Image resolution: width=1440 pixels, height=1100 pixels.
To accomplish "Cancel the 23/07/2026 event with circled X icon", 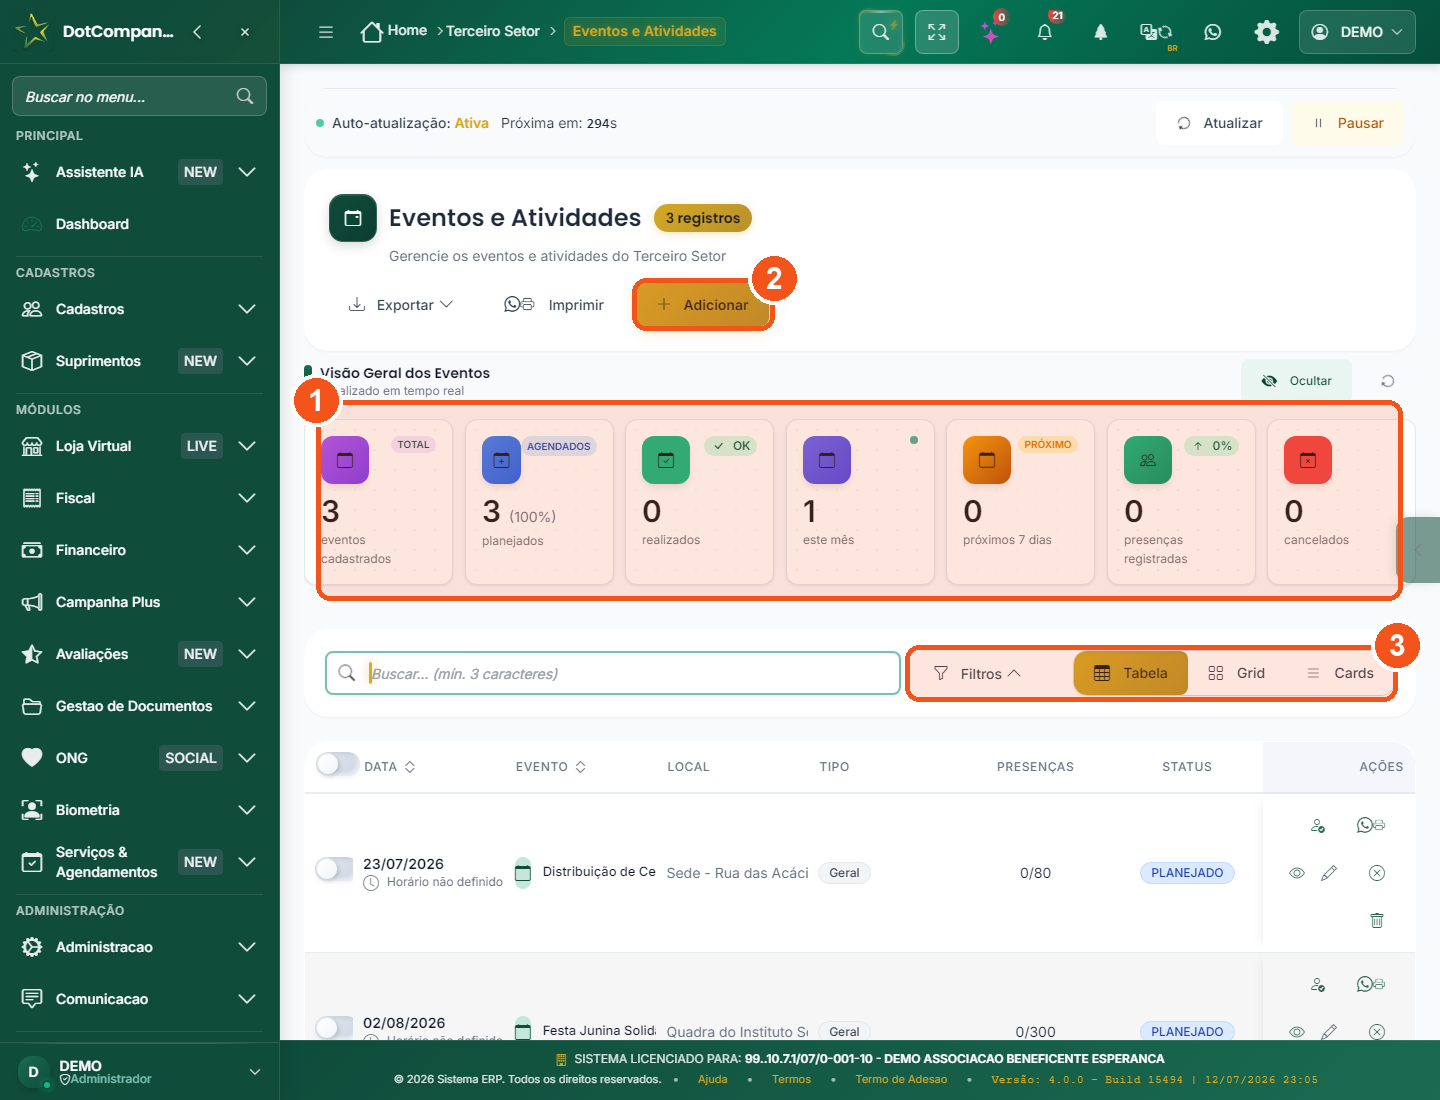I will (1377, 873).
